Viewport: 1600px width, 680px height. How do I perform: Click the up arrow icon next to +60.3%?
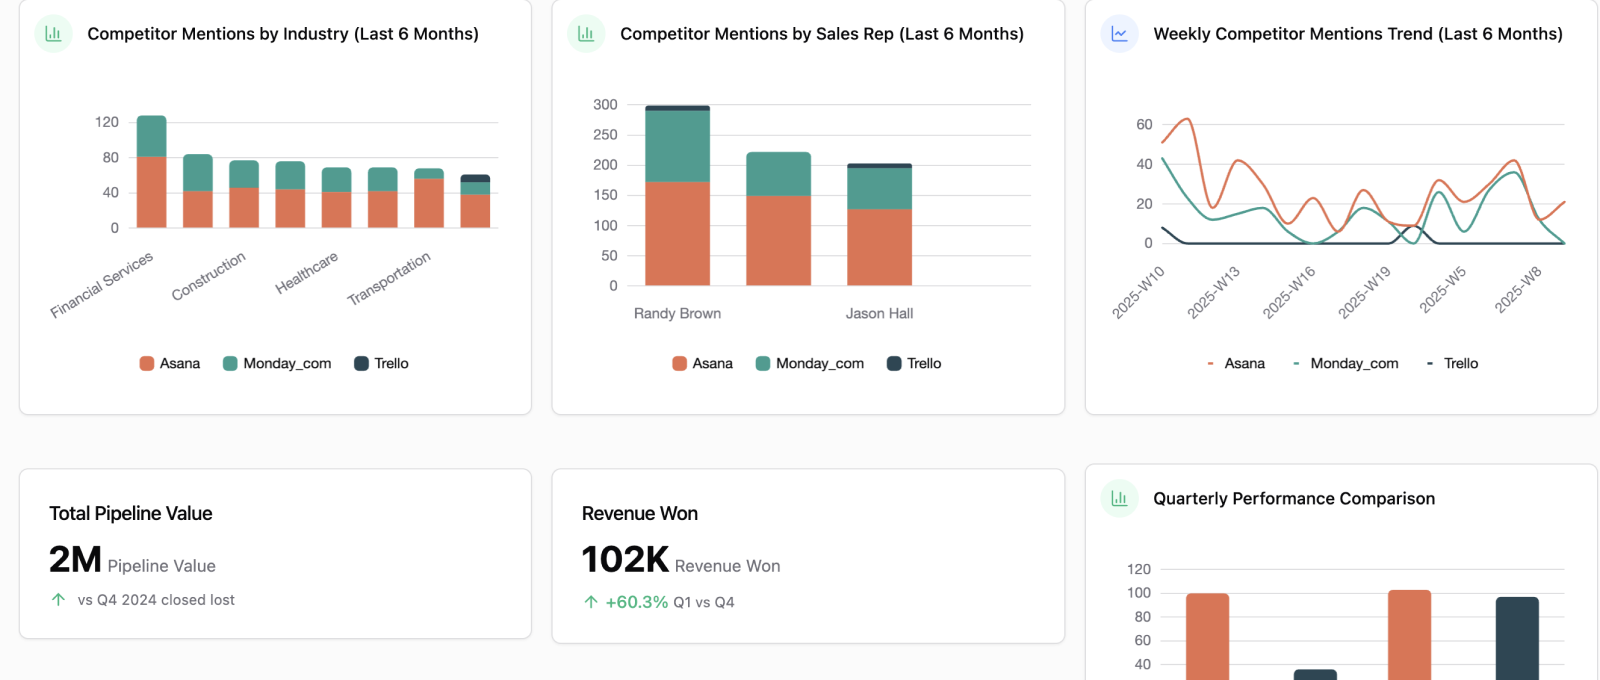click(591, 602)
